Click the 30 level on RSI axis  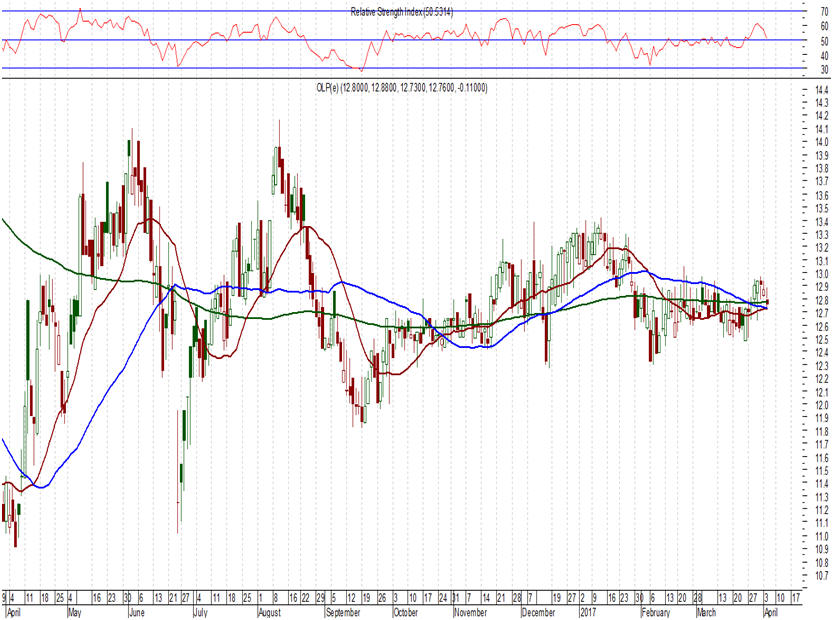(x=796, y=70)
